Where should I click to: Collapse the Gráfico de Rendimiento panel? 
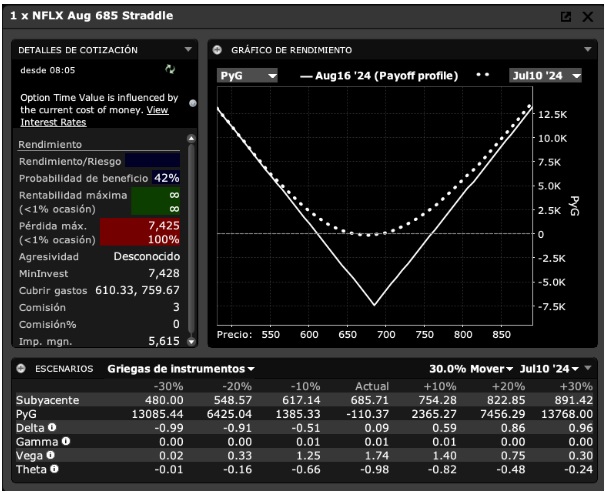click(x=216, y=49)
